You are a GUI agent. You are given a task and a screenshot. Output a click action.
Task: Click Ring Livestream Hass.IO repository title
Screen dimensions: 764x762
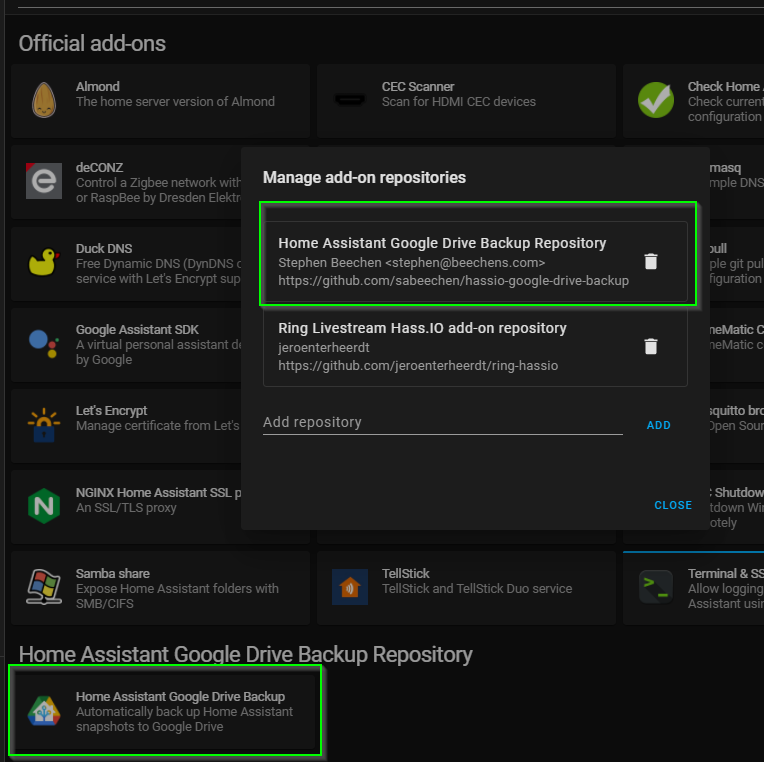422,328
